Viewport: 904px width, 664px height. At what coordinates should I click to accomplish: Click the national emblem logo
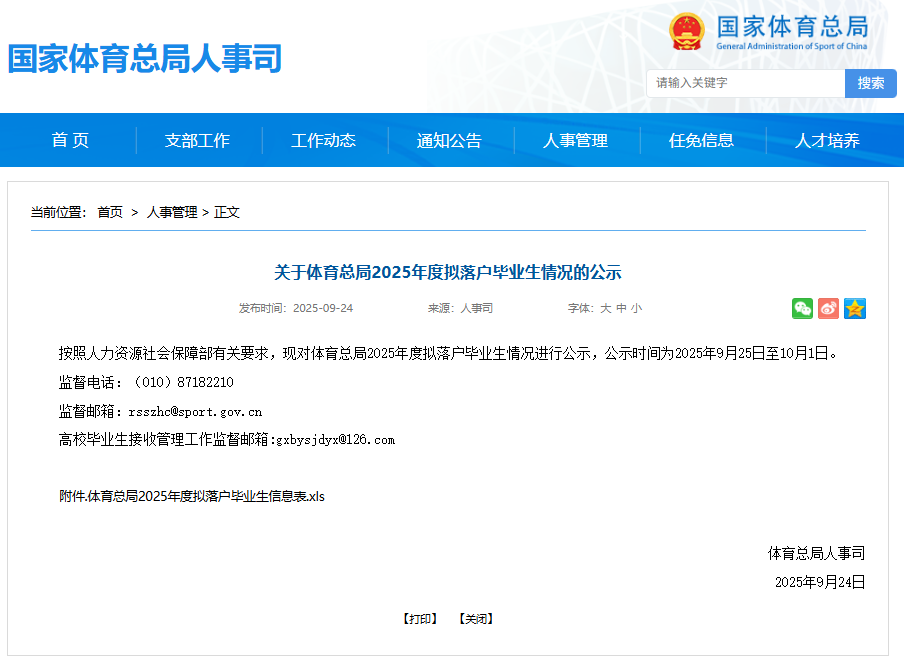coord(687,32)
